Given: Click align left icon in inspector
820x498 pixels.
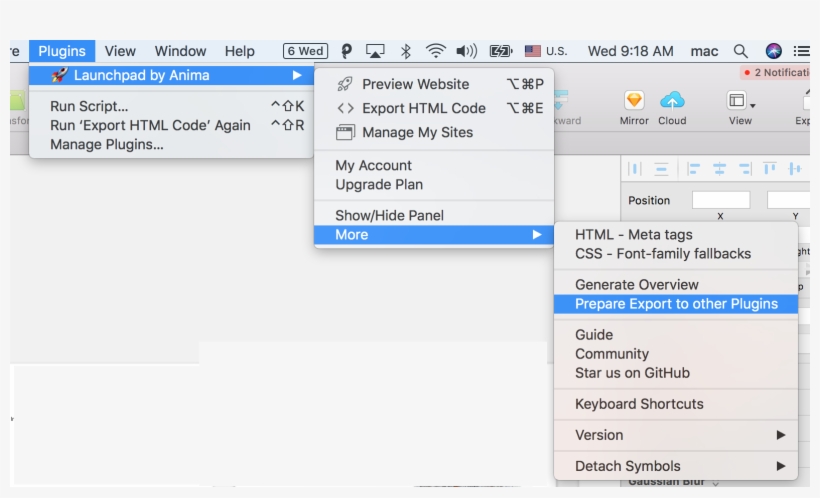Looking at the screenshot, I should [x=693, y=169].
